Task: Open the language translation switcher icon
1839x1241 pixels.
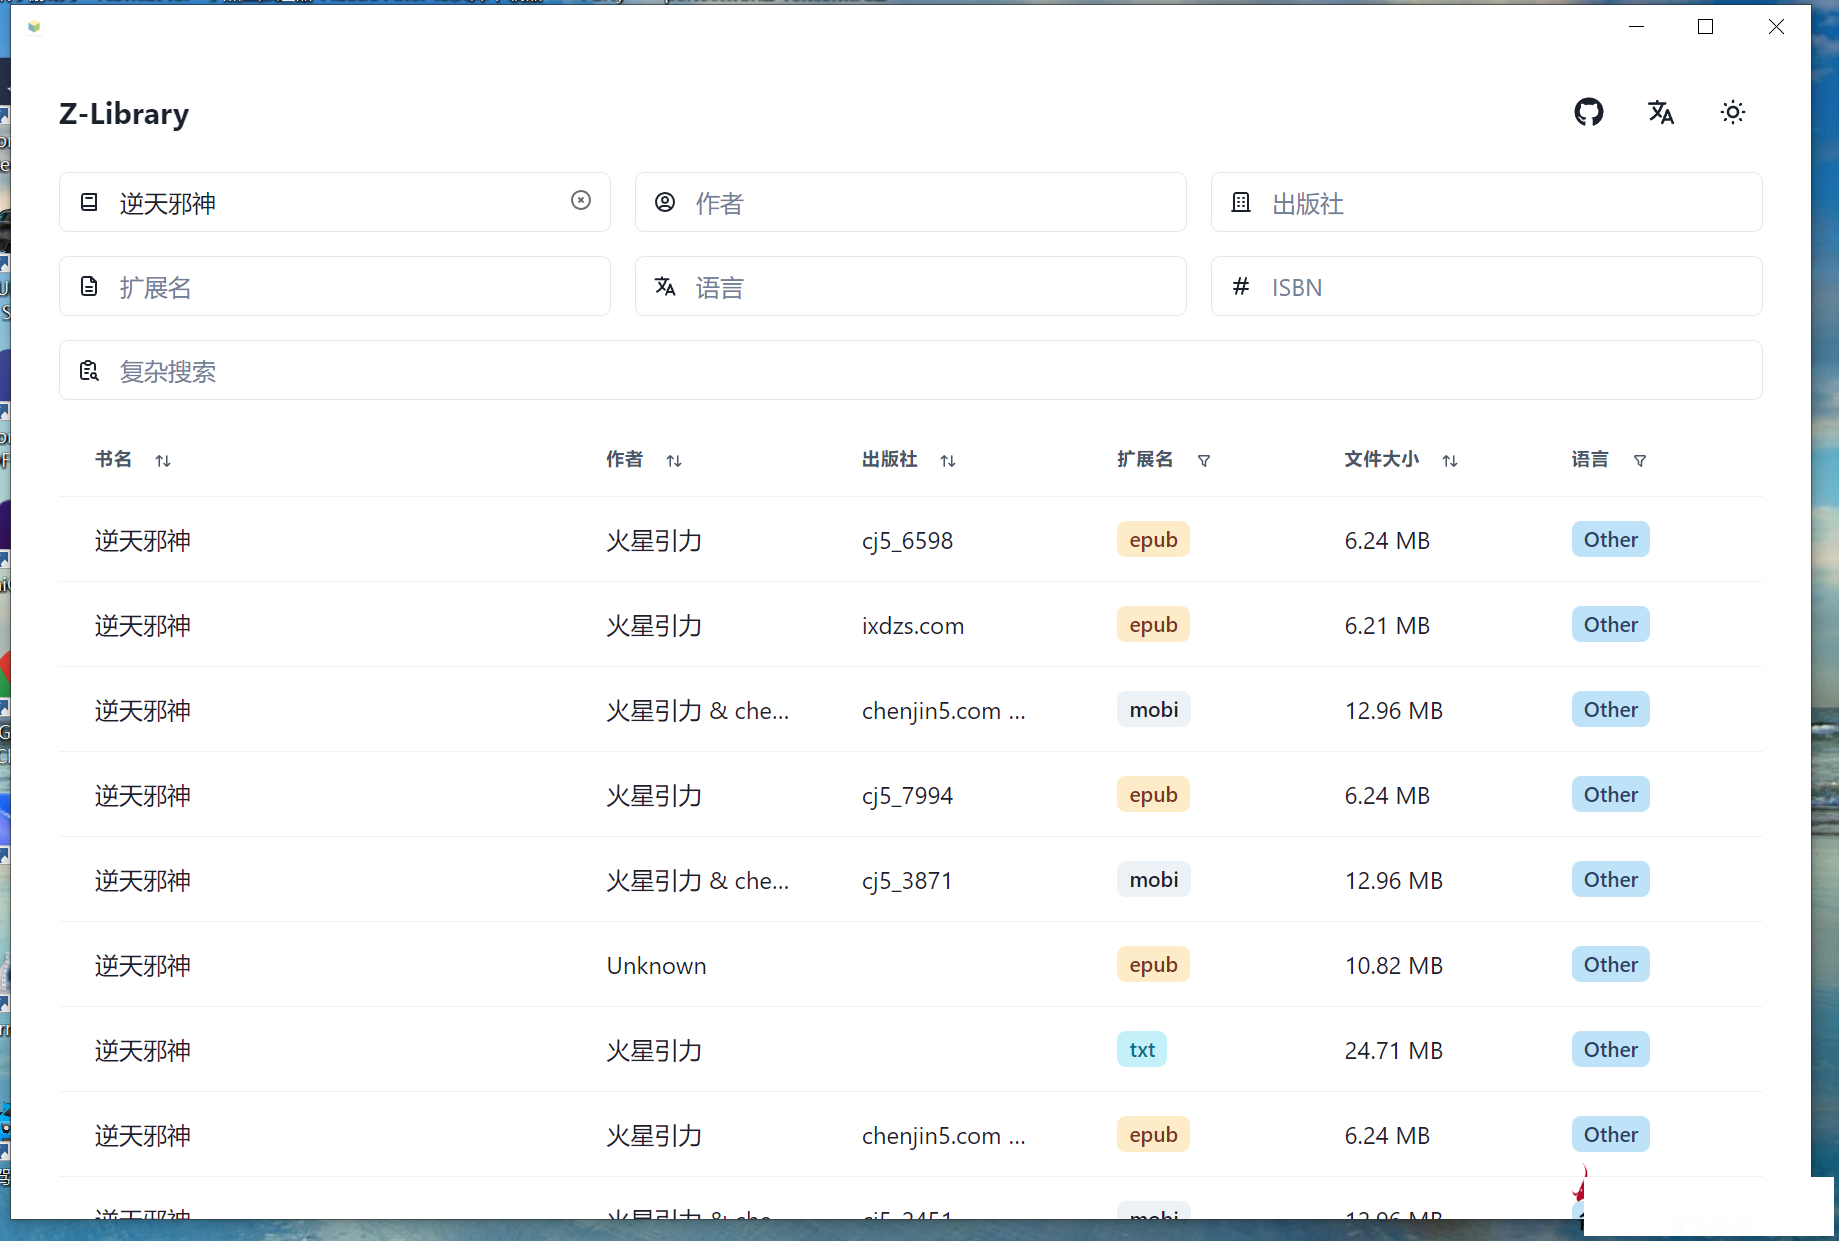Action: coord(1660,112)
